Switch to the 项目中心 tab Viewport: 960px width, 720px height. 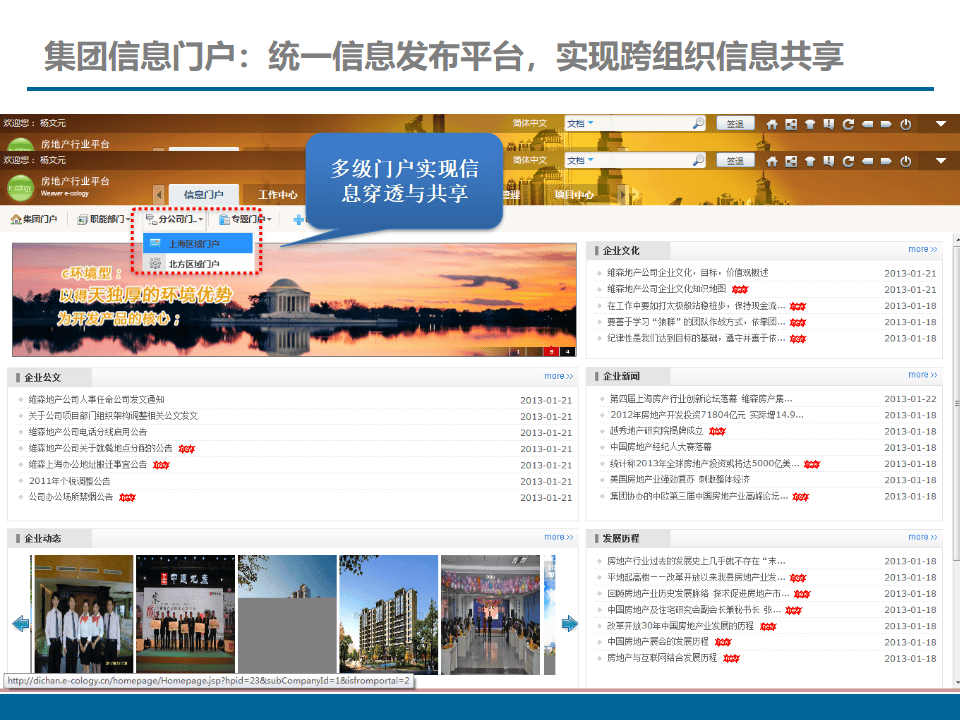click(574, 195)
